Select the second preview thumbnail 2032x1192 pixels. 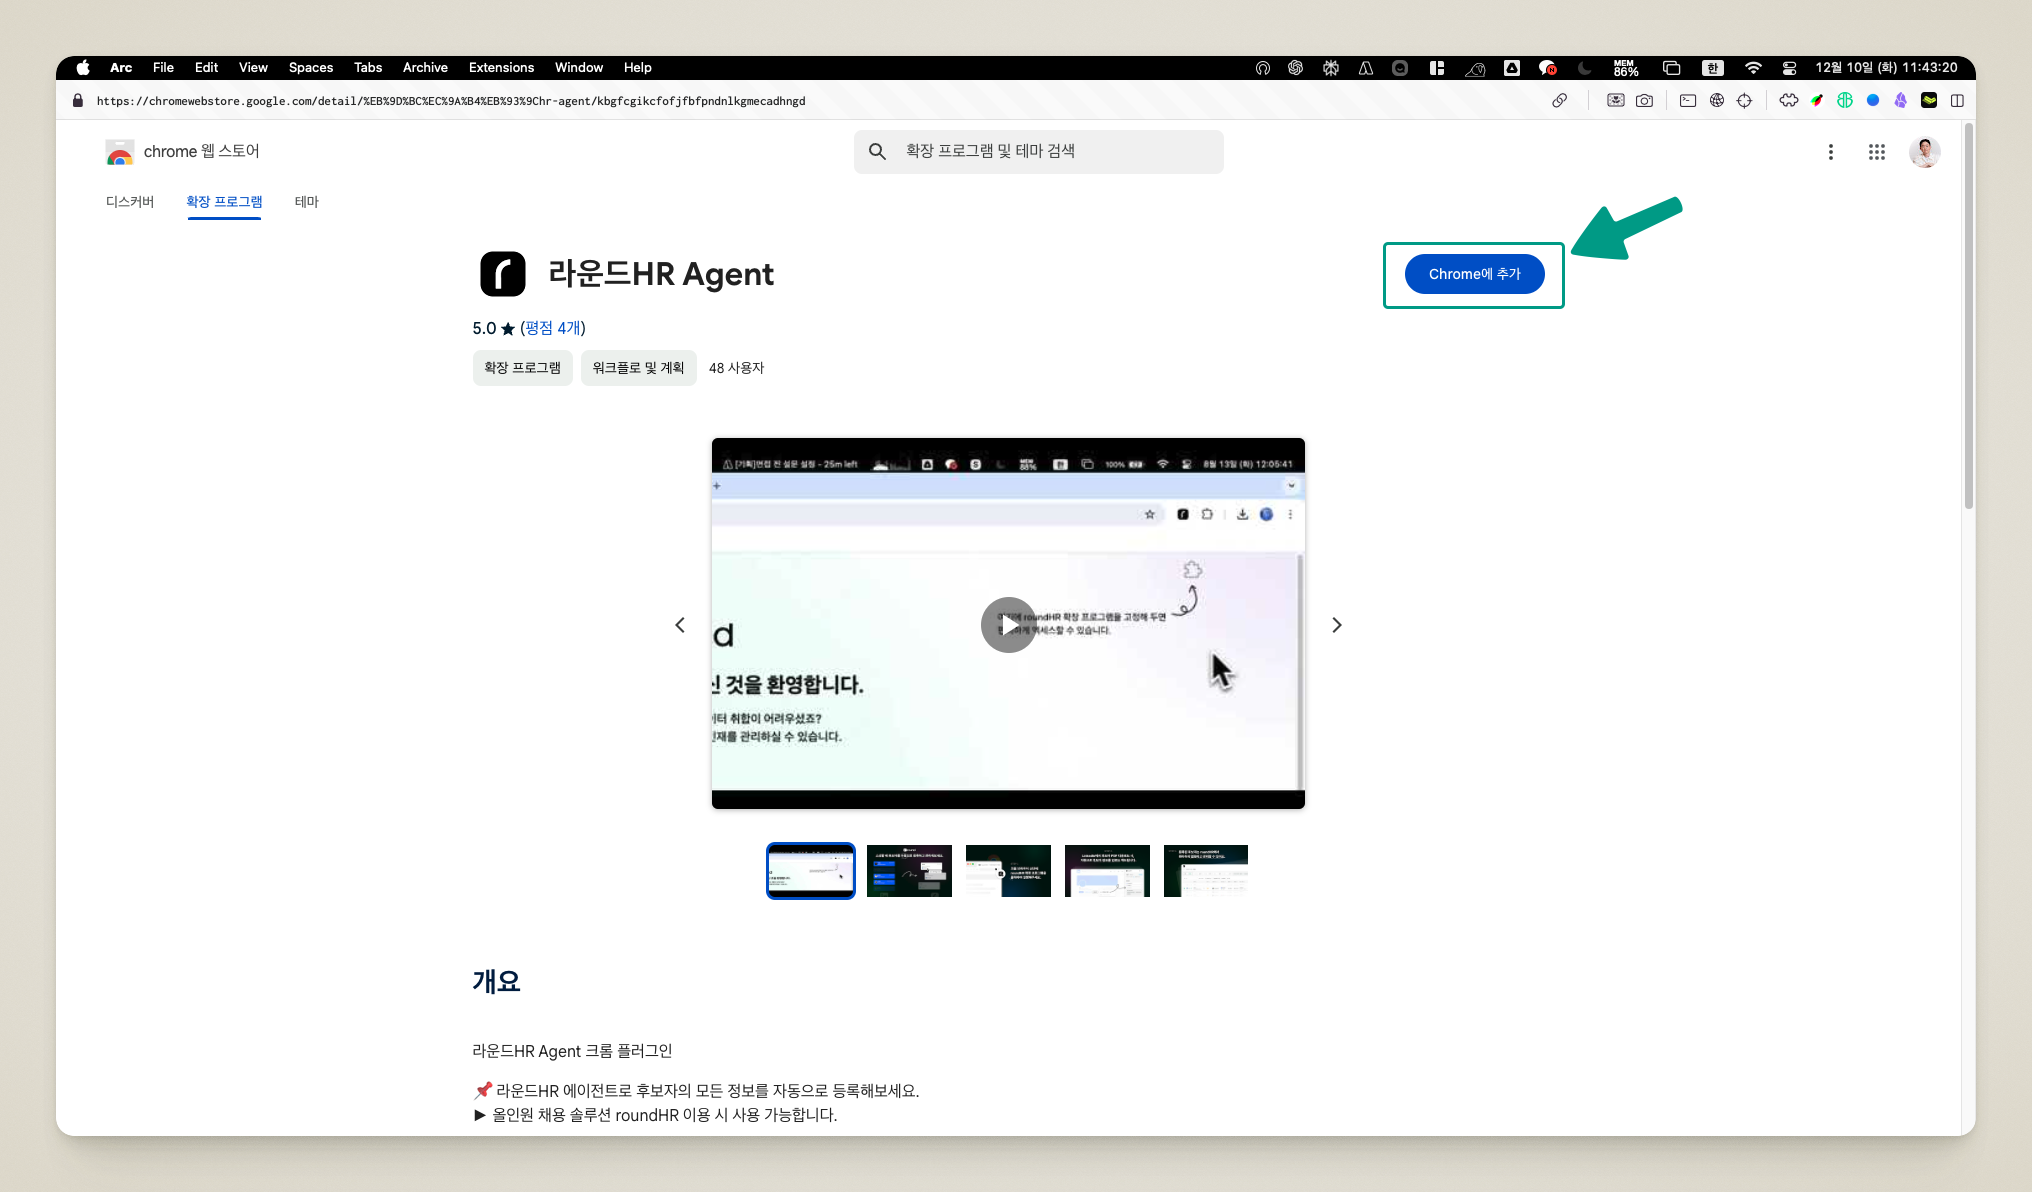(909, 870)
